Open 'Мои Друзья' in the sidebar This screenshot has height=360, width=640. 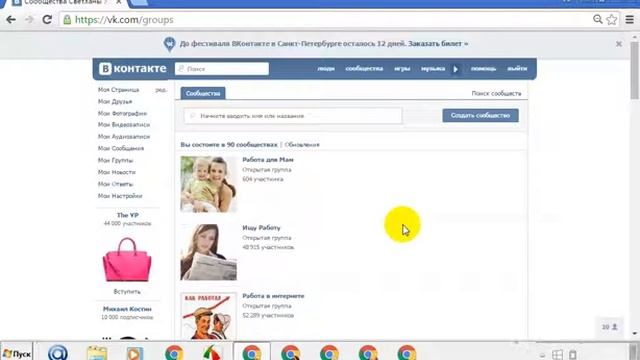[115, 101]
